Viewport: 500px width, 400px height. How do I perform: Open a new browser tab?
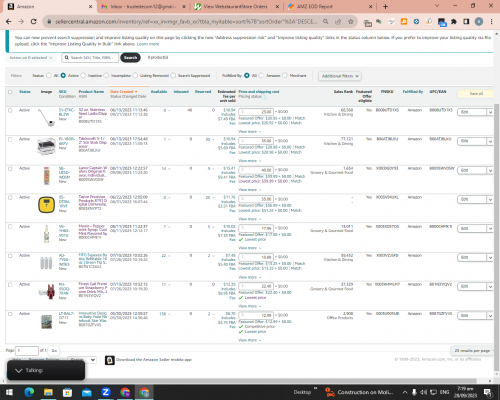click(x=385, y=6)
